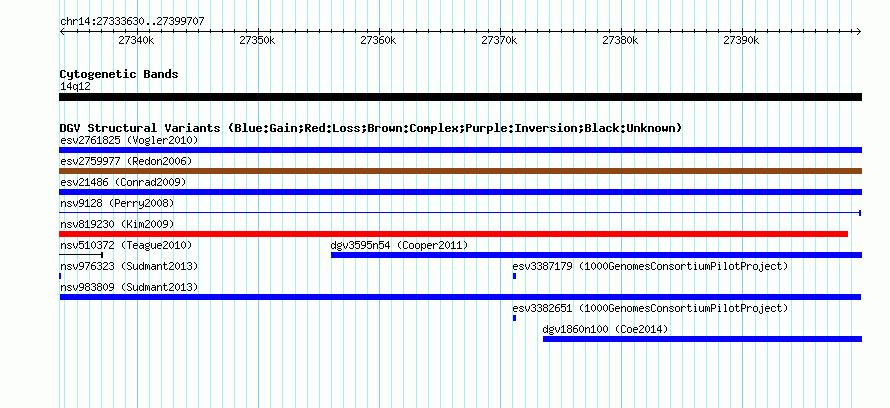Click the 14q12 band label
The image size is (890, 408).
pos(75,86)
